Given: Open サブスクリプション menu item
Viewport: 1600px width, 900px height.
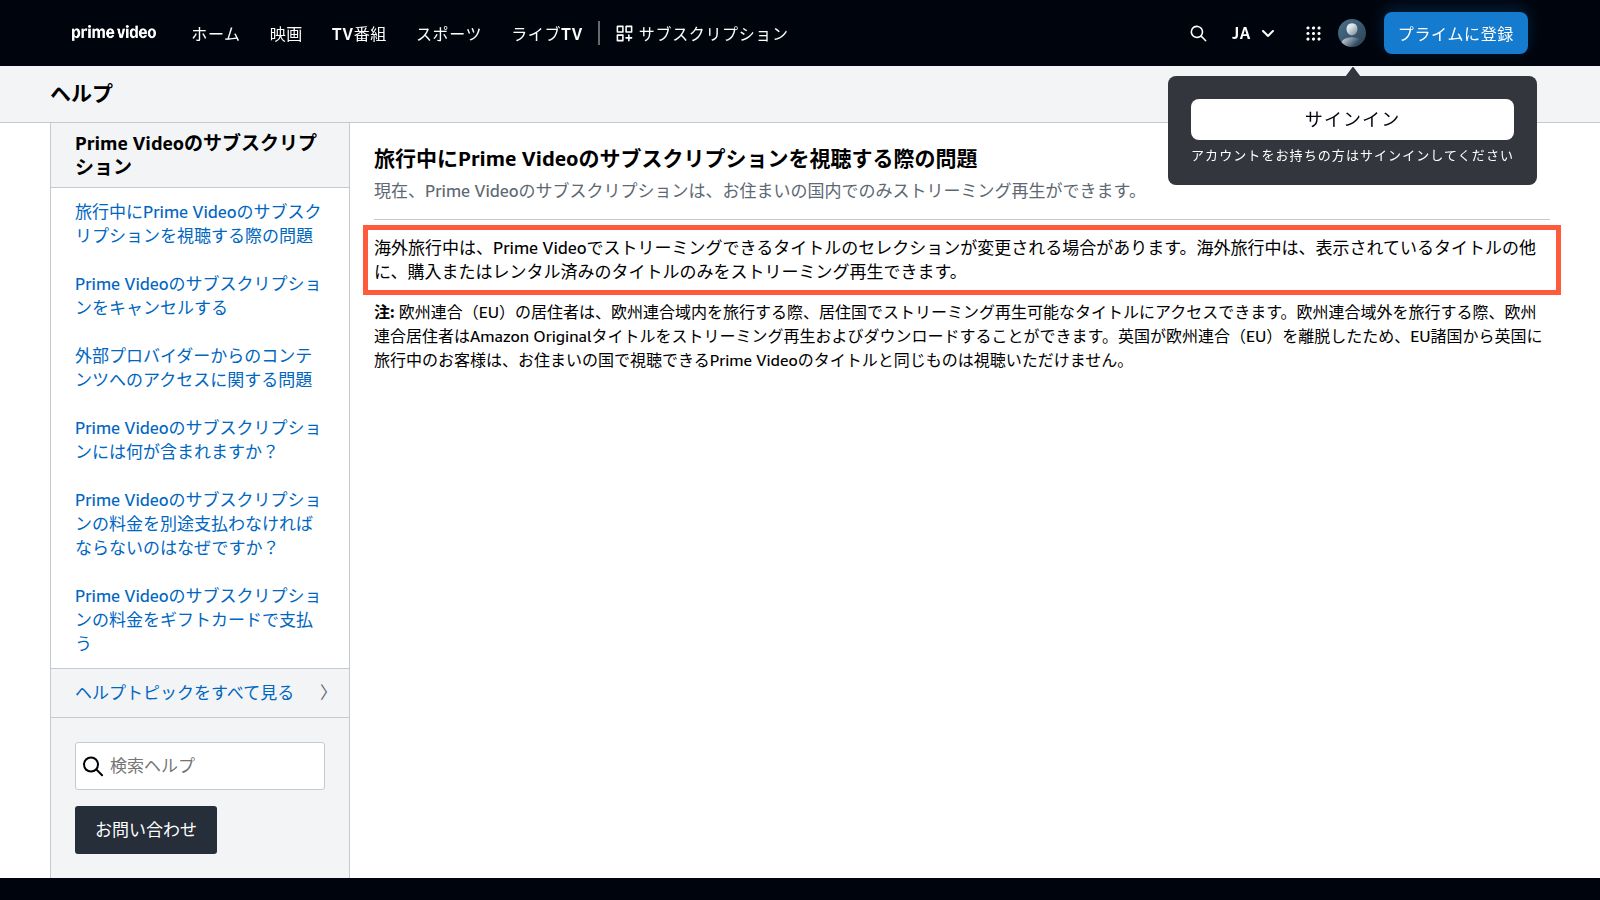Looking at the screenshot, I should click(x=702, y=34).
